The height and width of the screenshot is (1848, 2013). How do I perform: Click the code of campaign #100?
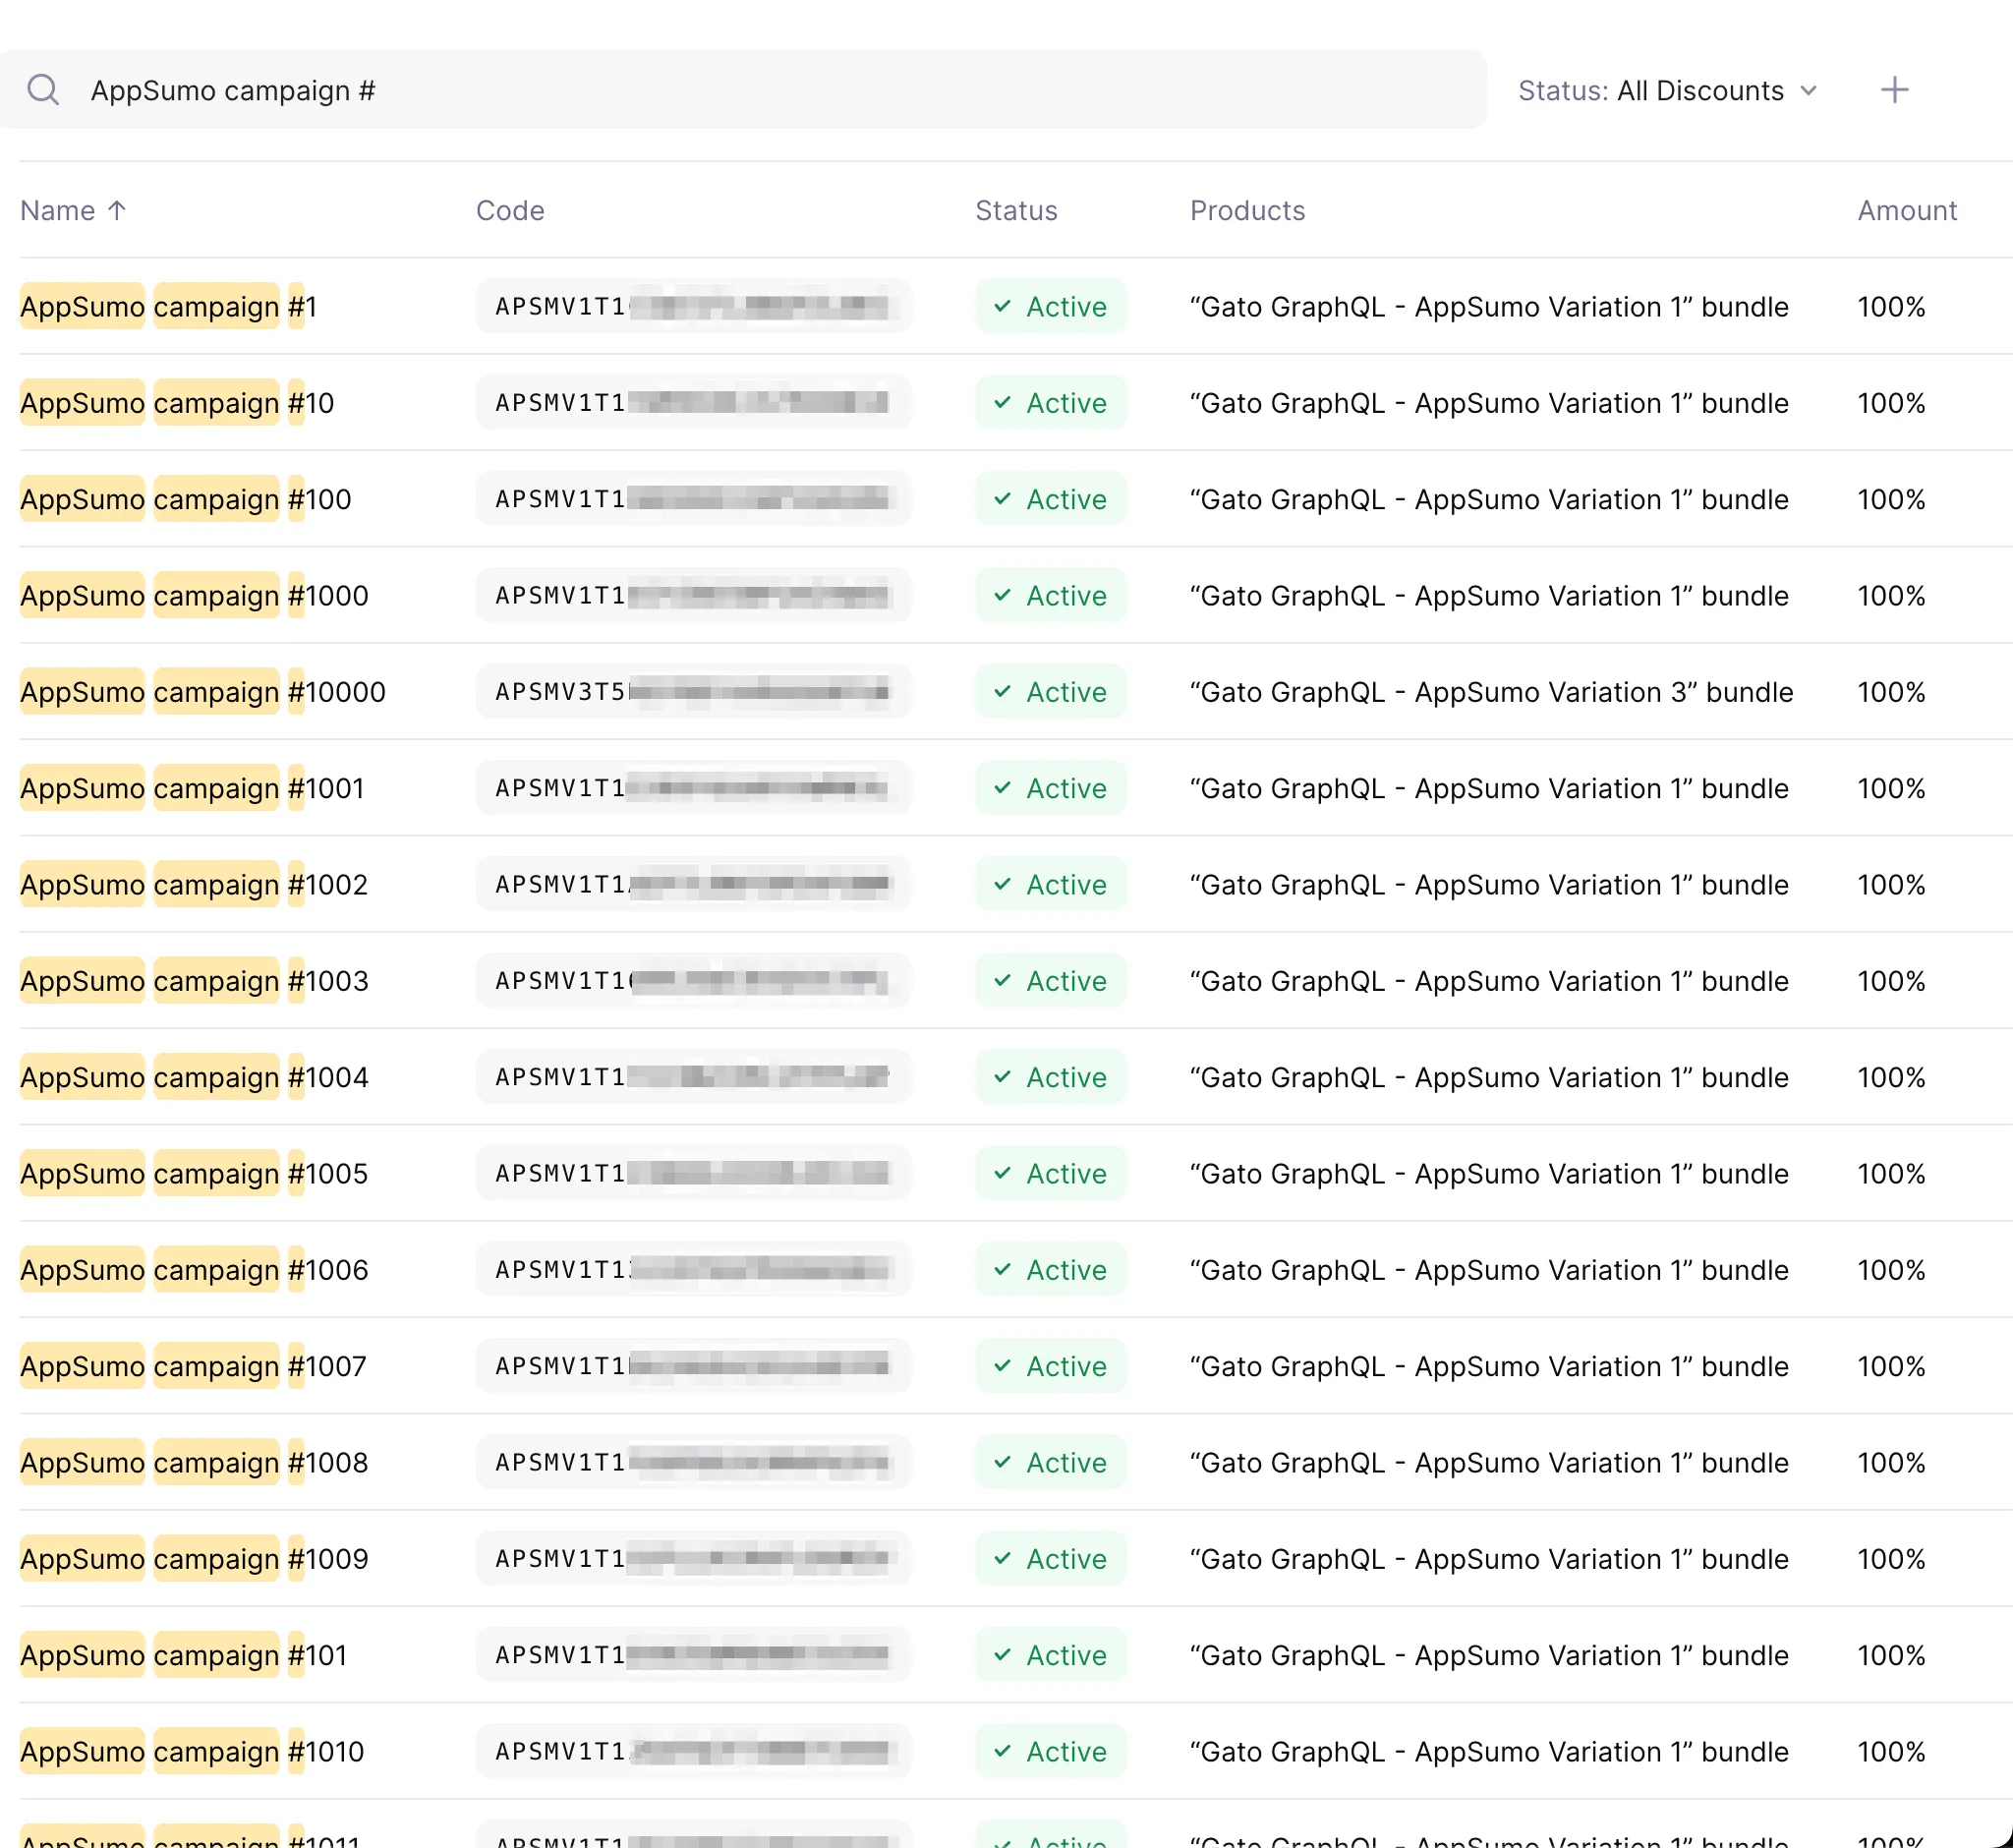tap(693, 499)
